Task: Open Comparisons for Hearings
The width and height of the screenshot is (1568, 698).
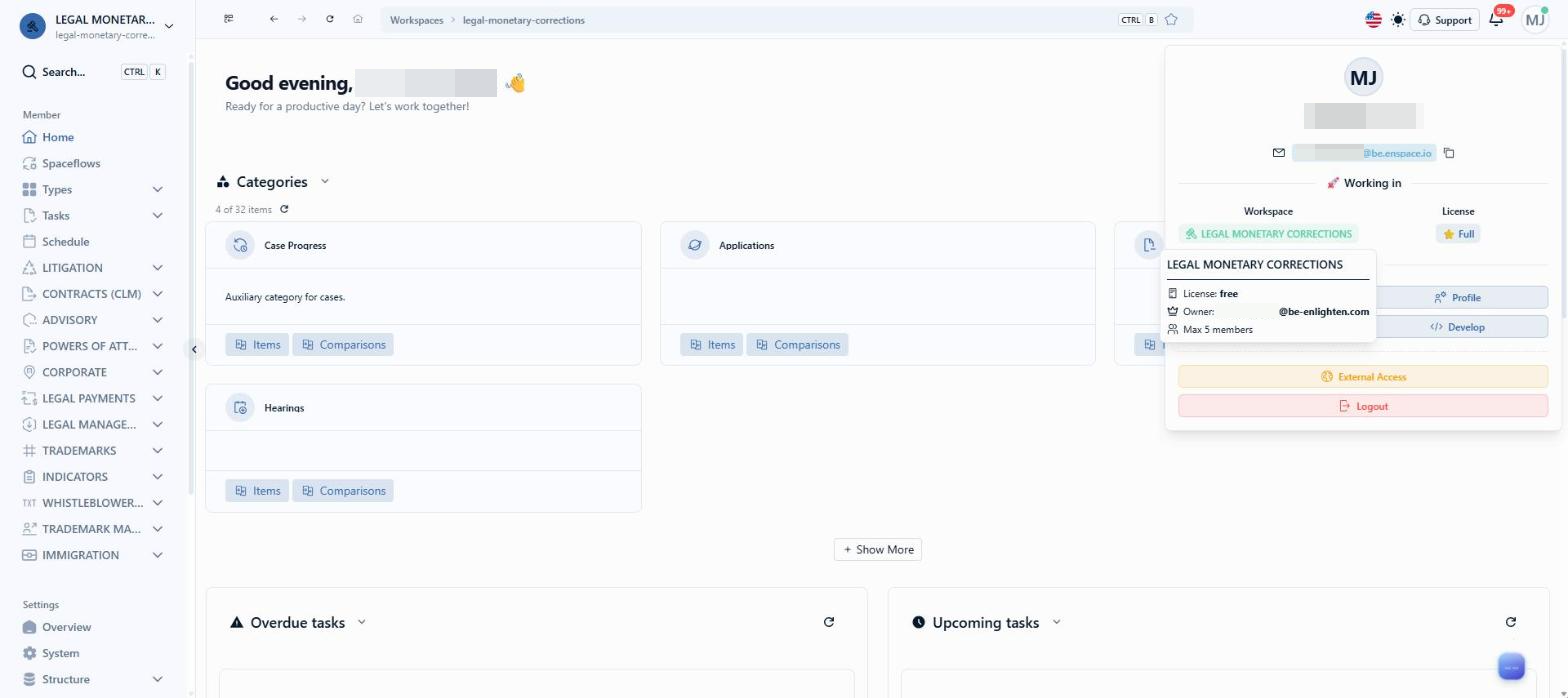Action: [x=343, y=490]
